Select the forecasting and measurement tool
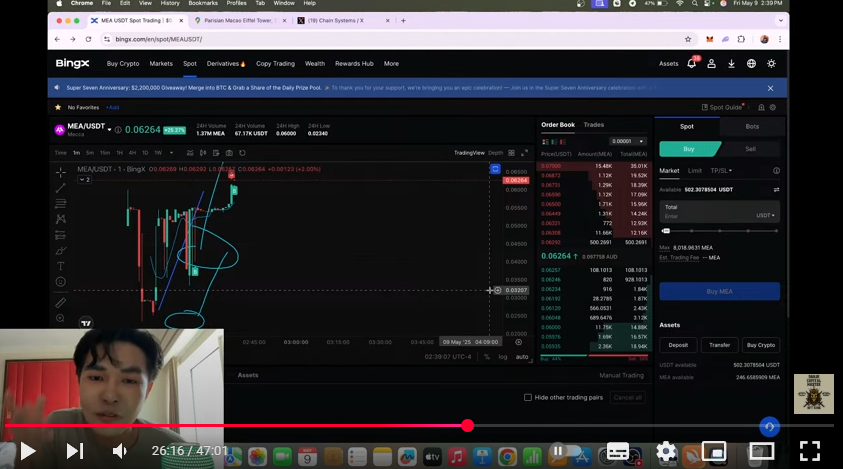The image size is (843, 469). pyautogui.click(x=61, y=235)
